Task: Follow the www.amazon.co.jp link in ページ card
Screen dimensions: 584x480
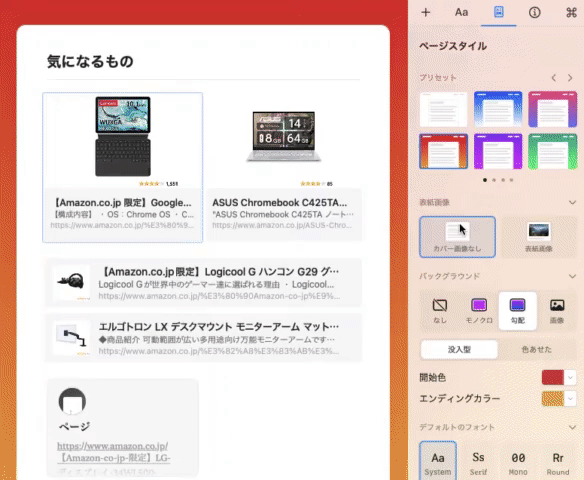Action: [x=112, y=446]
